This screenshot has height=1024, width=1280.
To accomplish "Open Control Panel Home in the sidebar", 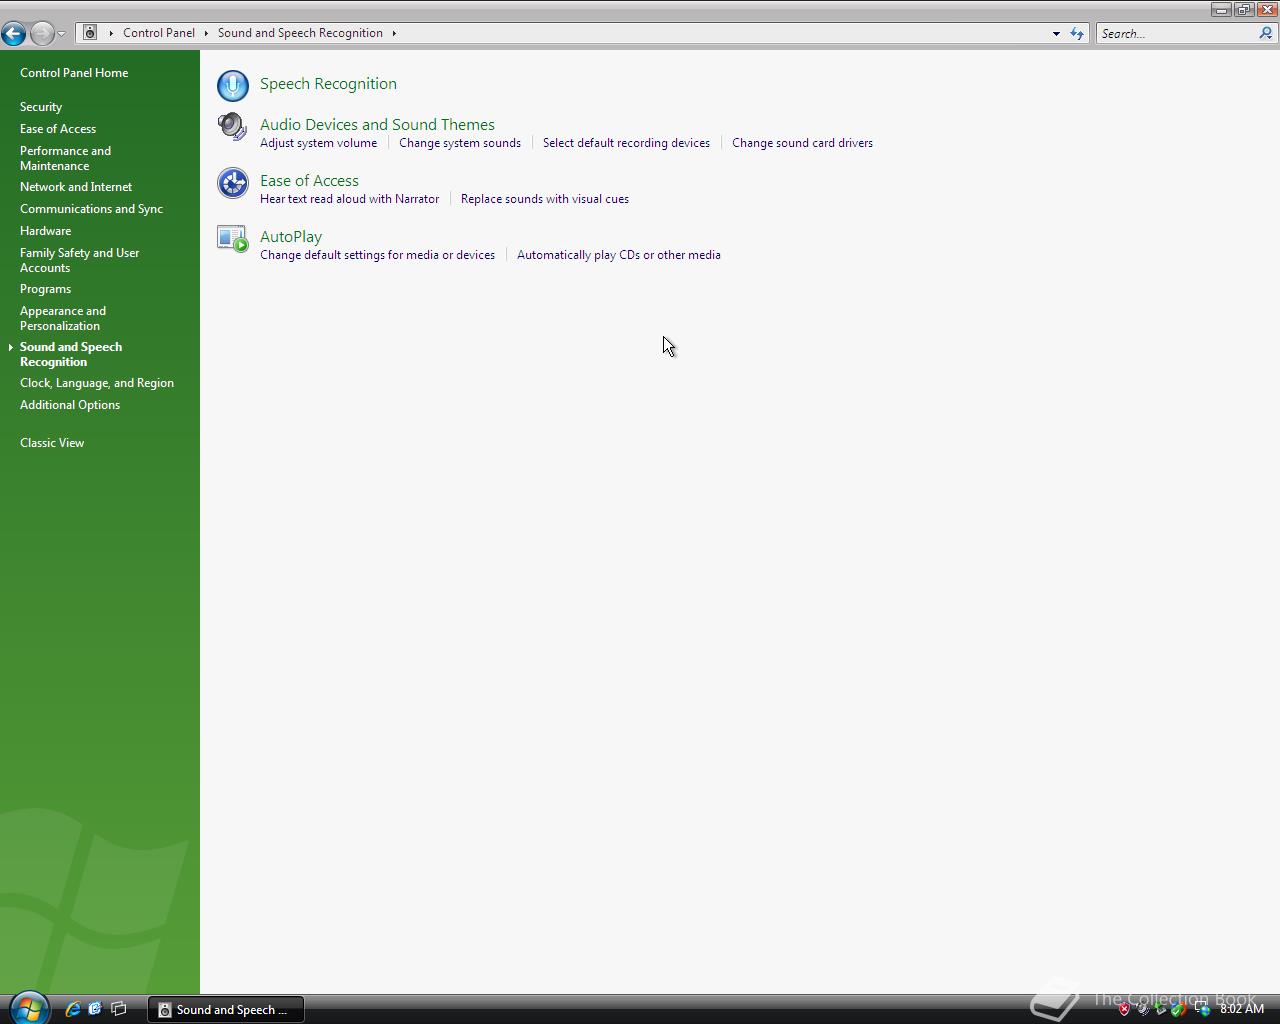I will 74,73.
